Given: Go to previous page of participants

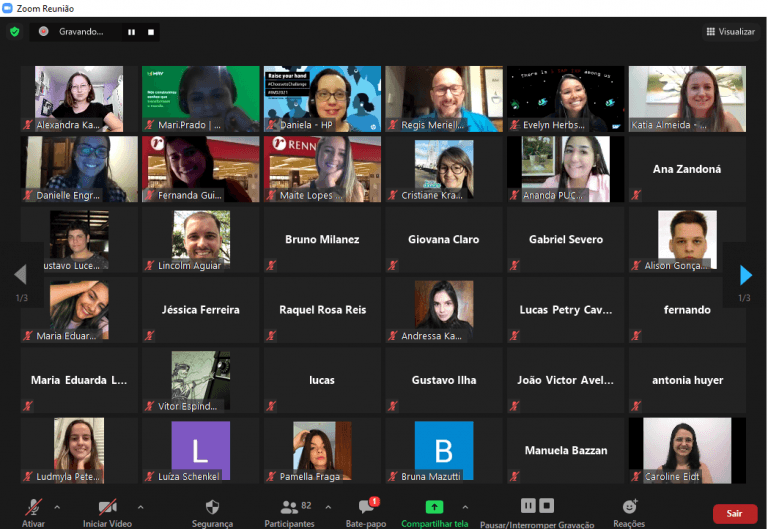Looking at the screenshot, I should 20,275.
